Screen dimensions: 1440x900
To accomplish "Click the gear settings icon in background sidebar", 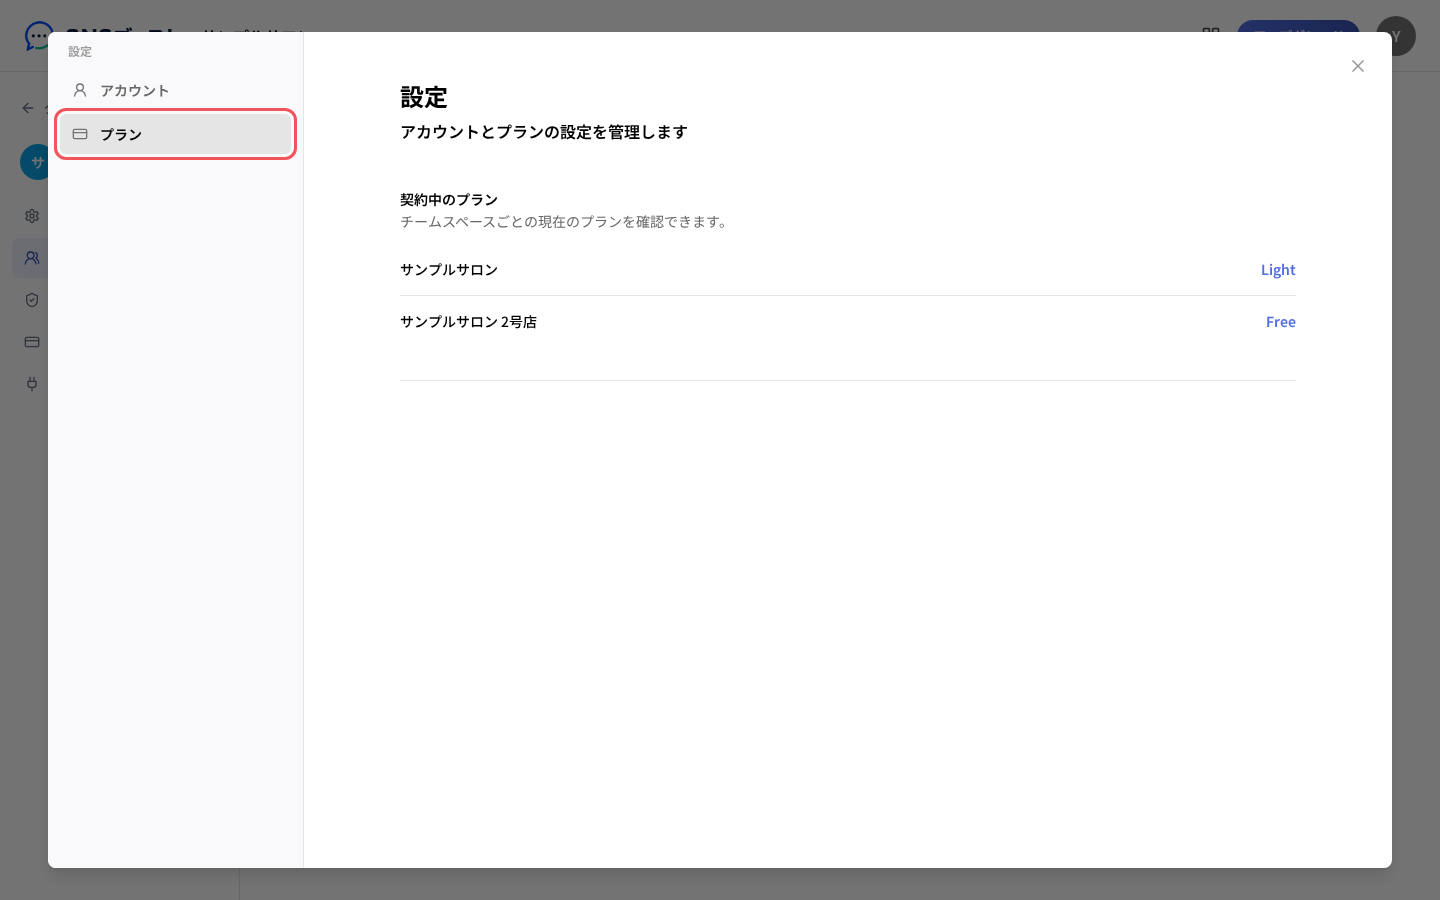I will [x=32, y=216].
